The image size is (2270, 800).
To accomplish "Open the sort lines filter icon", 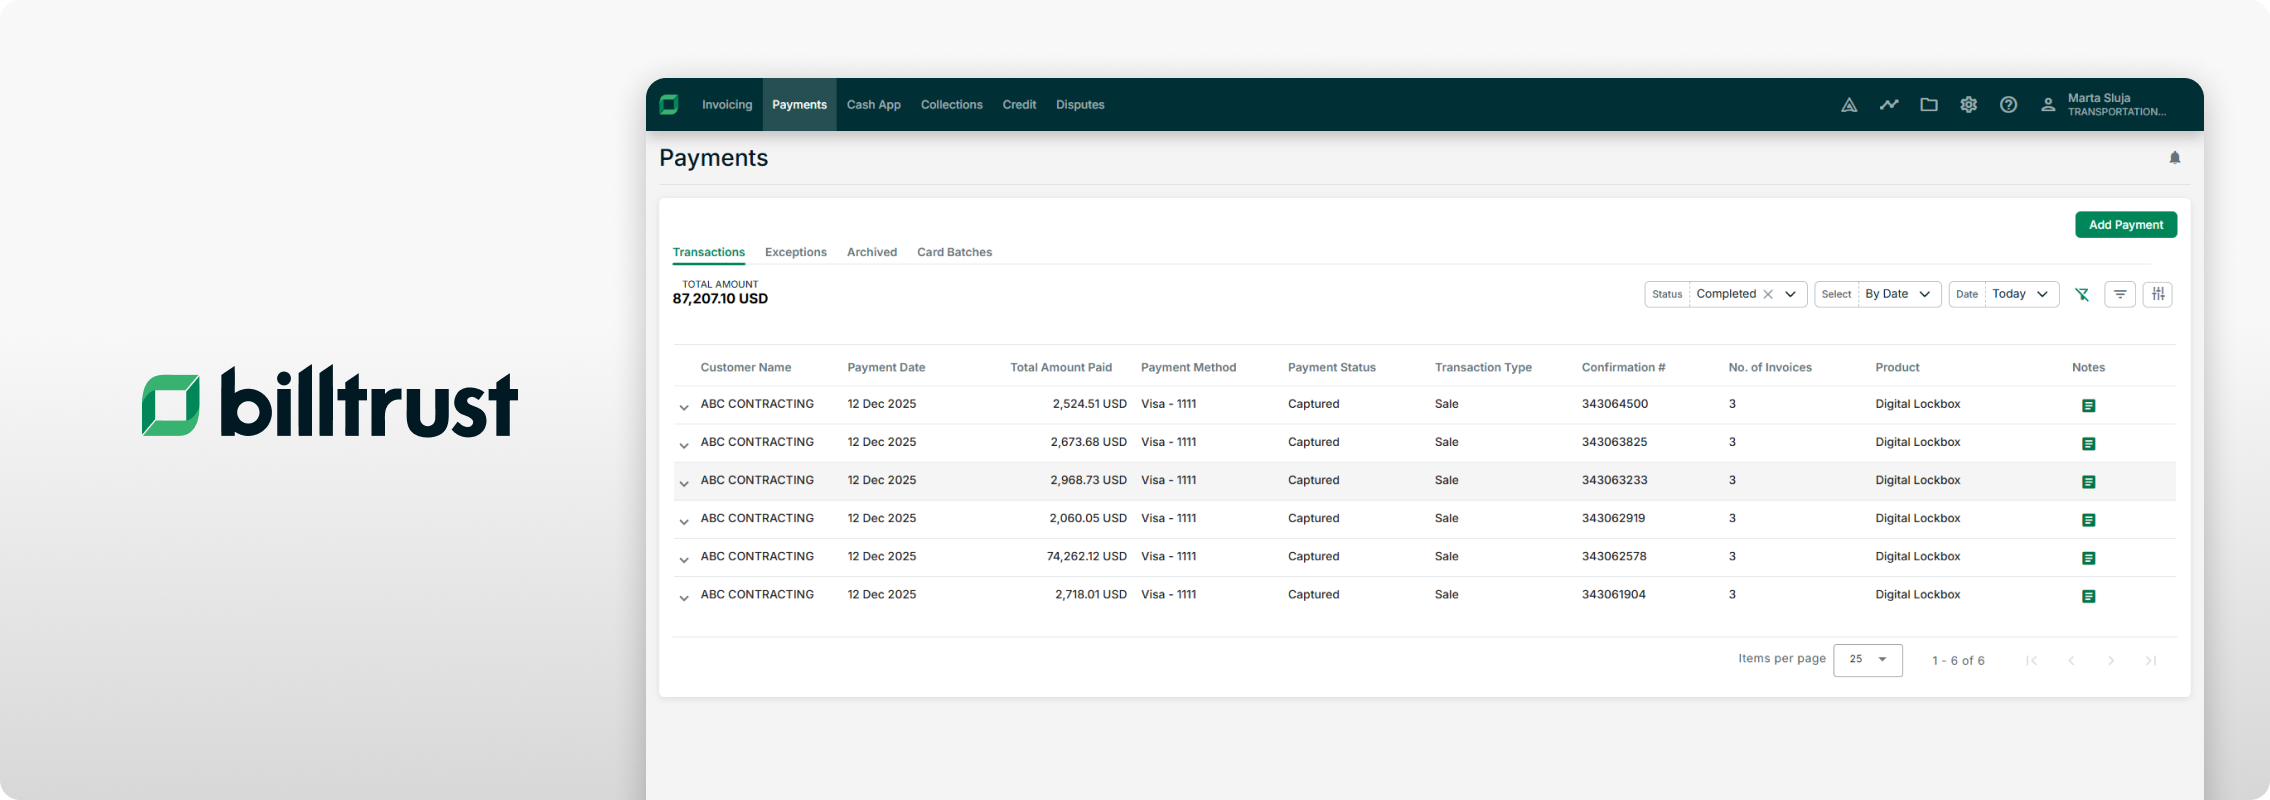I will [2120, 294].
